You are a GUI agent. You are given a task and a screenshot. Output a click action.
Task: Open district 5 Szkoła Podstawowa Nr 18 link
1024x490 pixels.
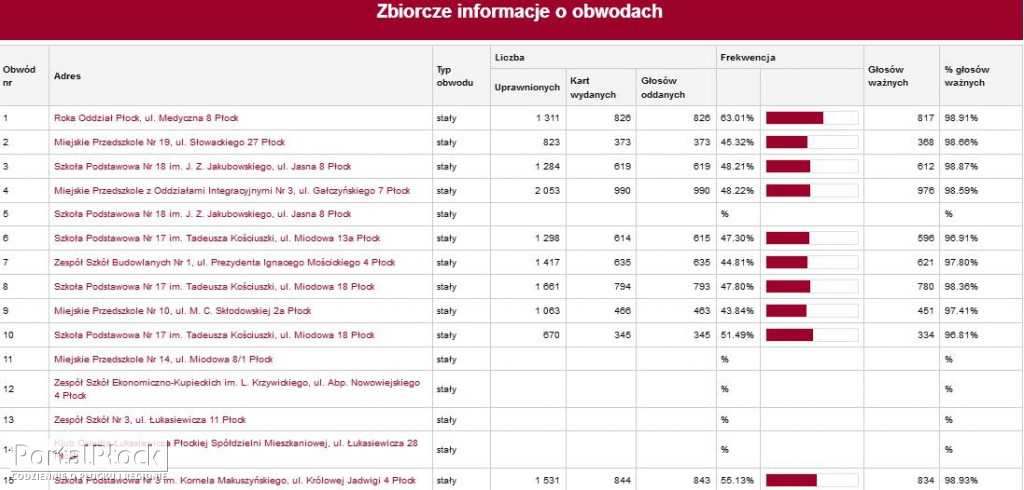202,214
